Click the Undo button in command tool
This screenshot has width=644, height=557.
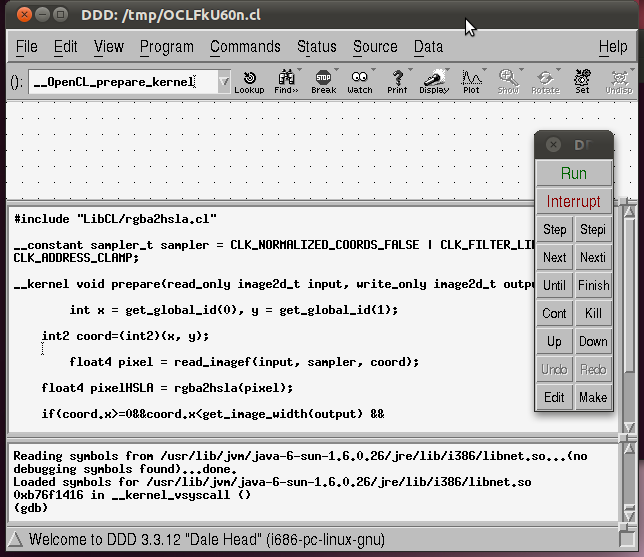point(554,369)
